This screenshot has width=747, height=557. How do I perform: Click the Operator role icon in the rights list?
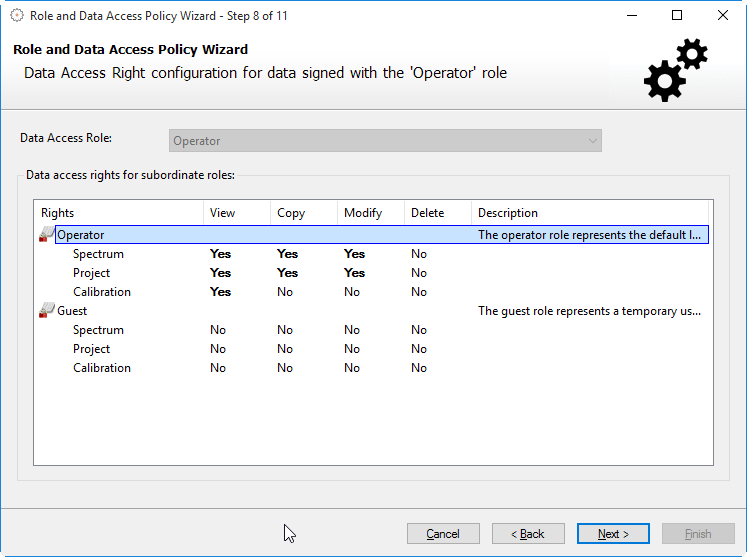47,235
